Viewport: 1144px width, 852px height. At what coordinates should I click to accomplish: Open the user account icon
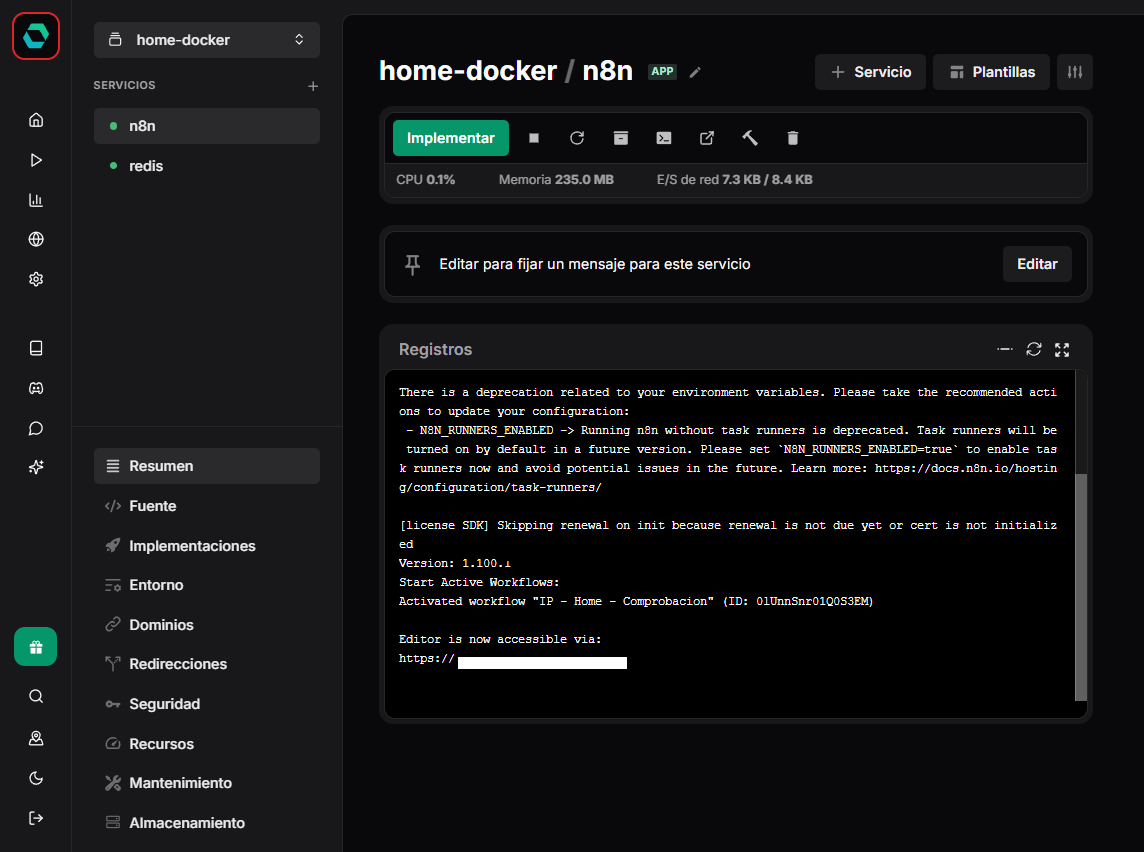pos(36,738)
